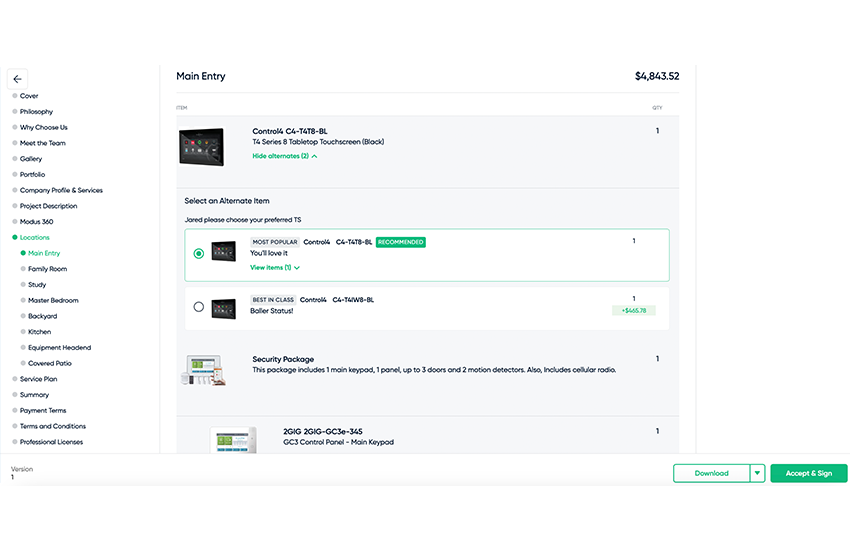
Task: Select Master Bedroom location
Action: (x=53, y=300)
